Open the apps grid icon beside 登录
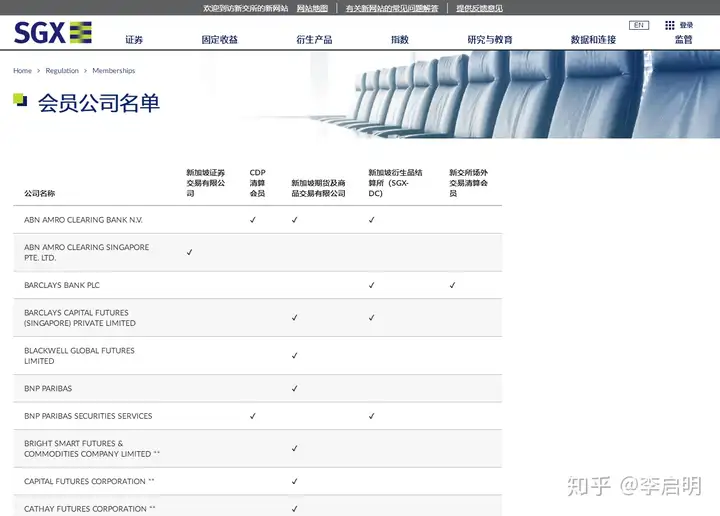 coord(669,25)
